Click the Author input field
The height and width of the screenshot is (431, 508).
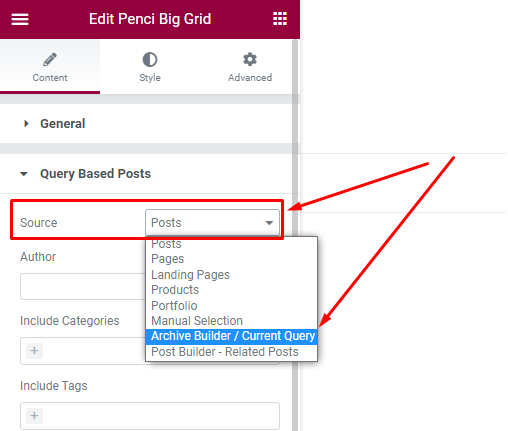(83, 287)
